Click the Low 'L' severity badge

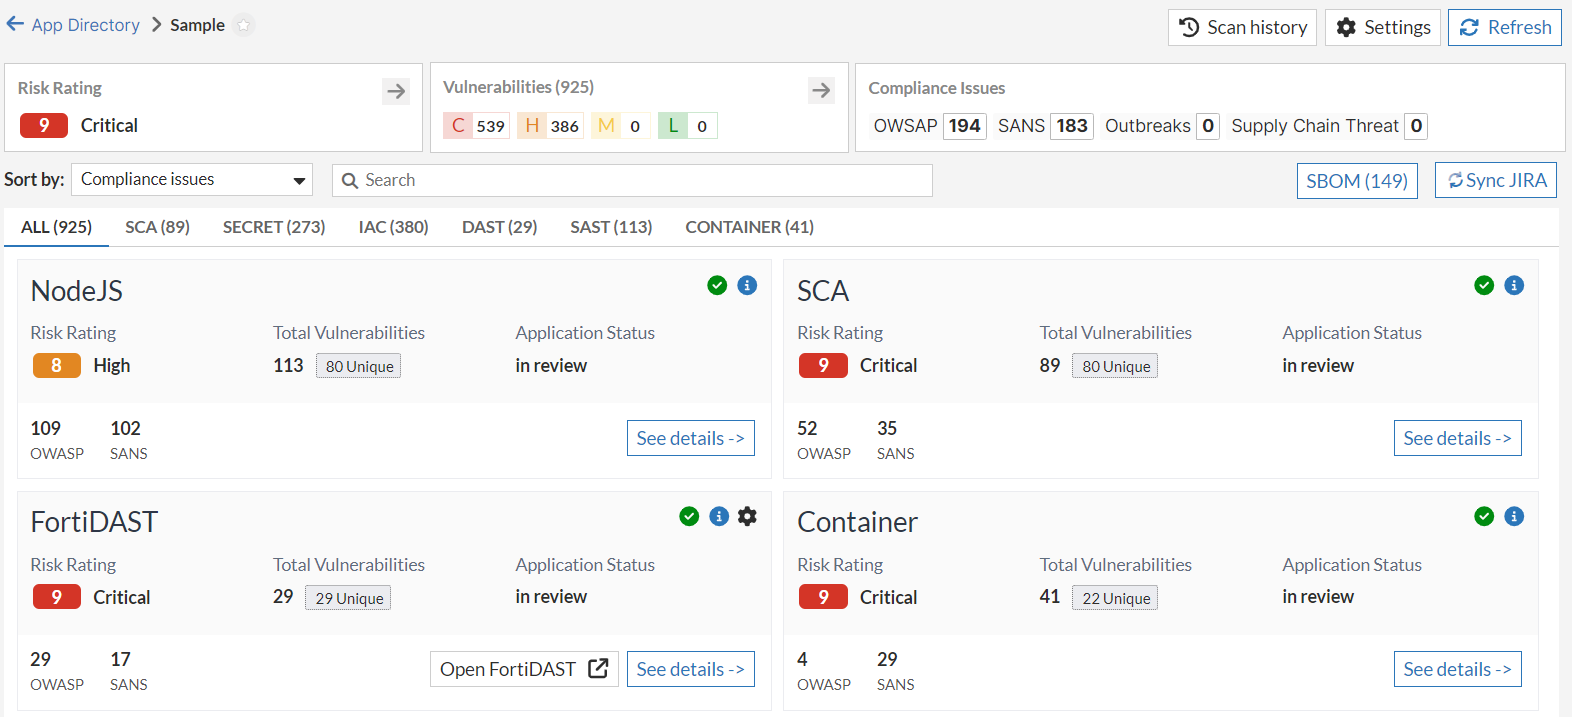tap(688, 126)
